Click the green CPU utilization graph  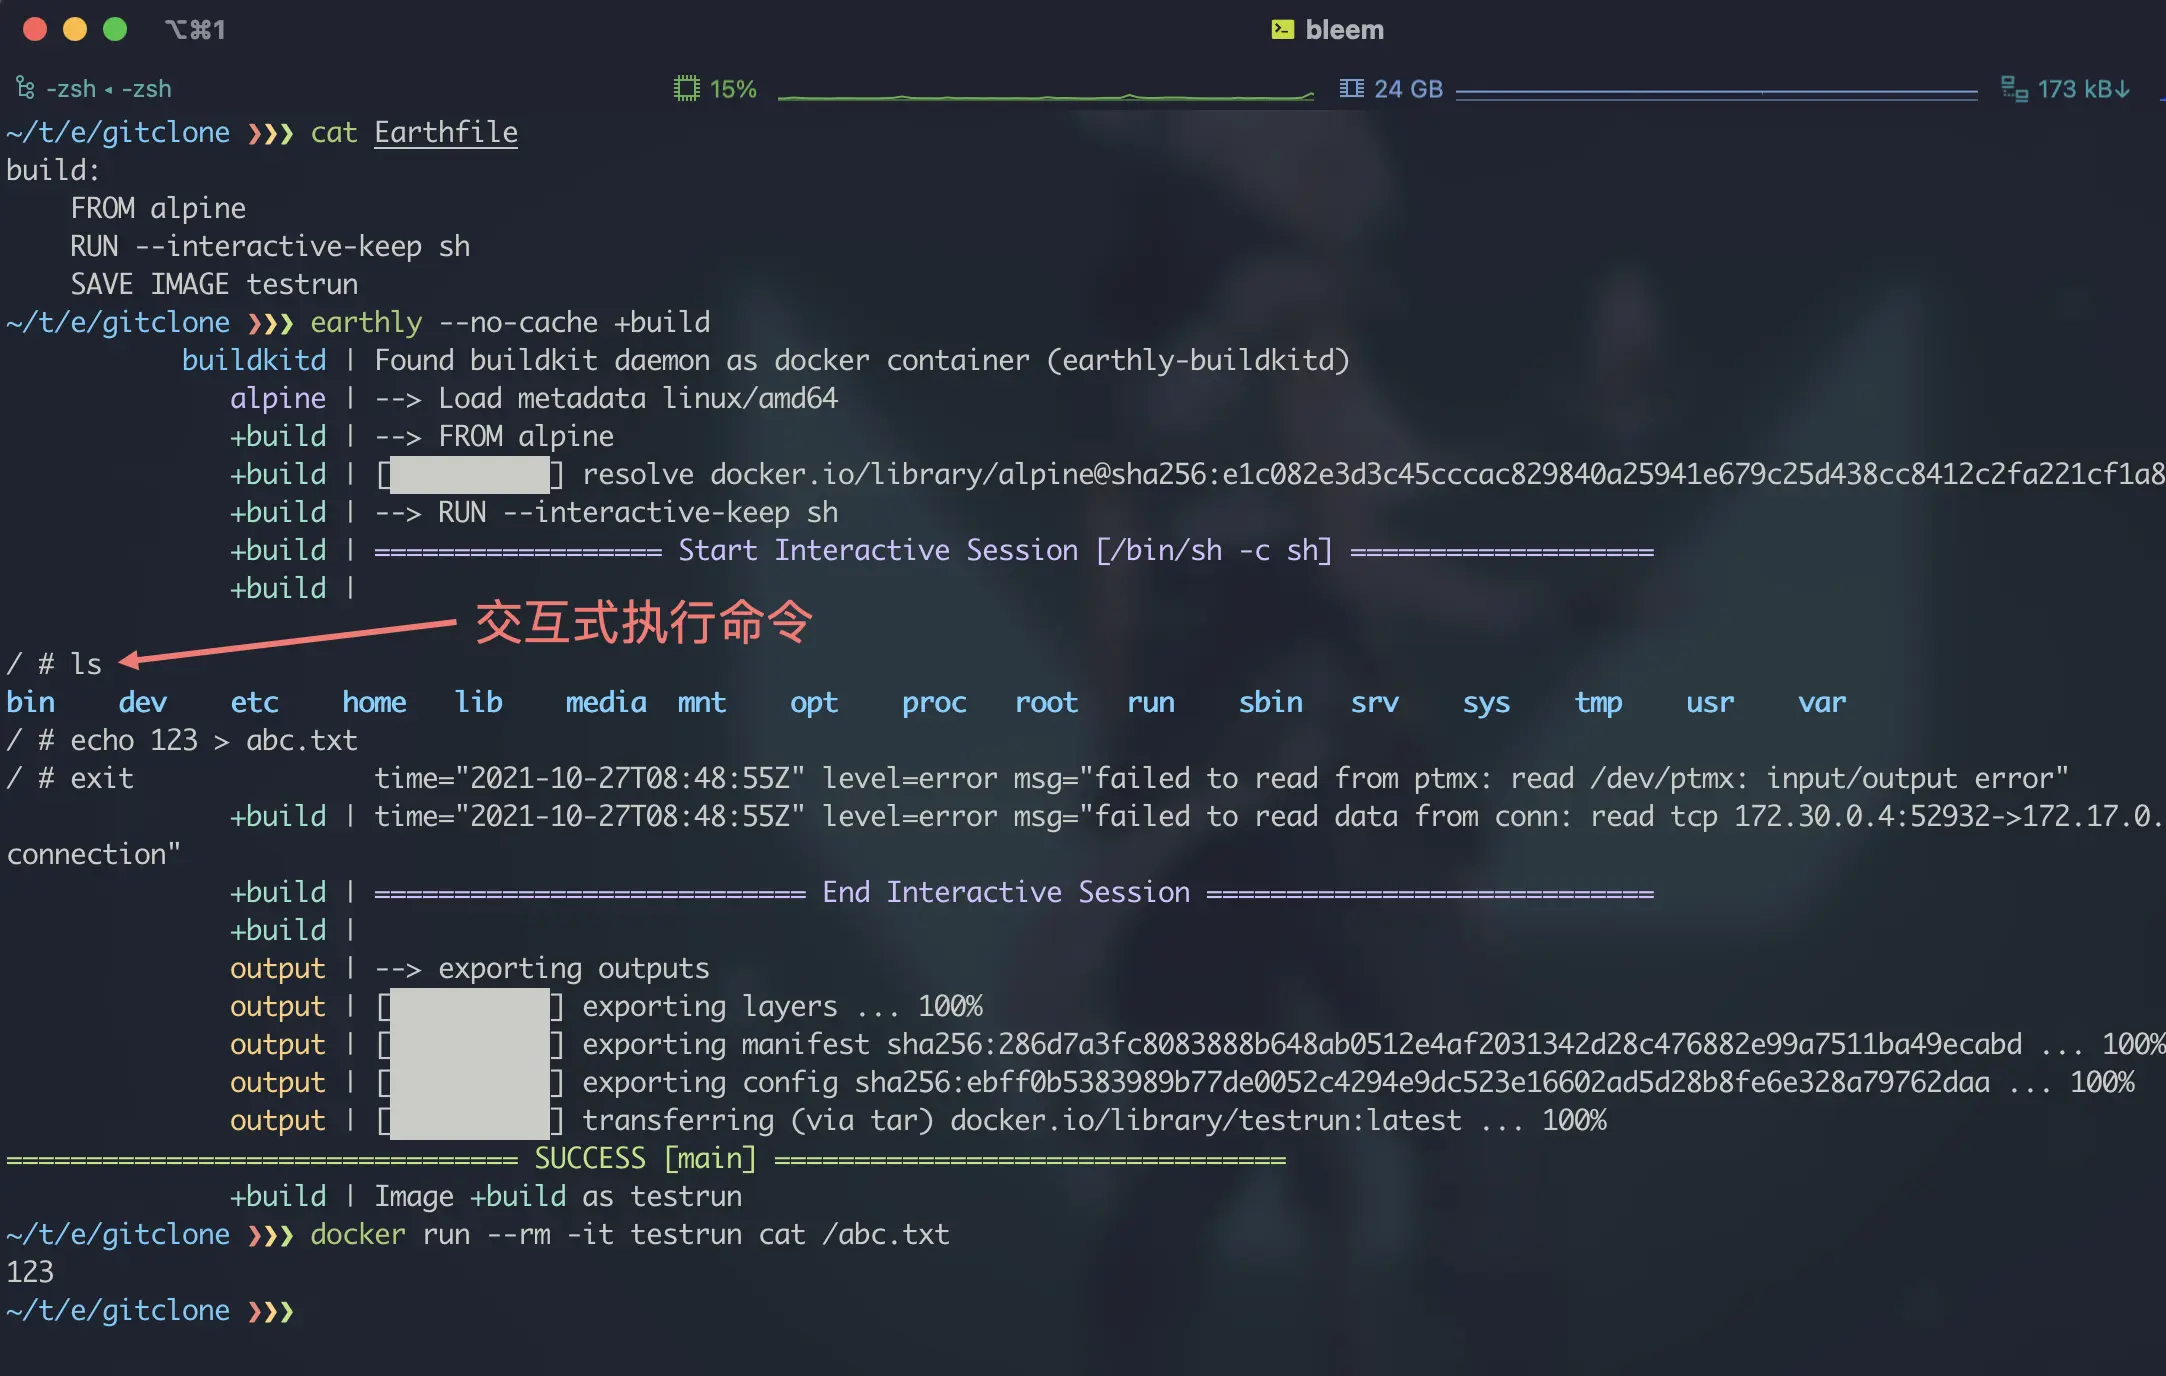[1045, 95]
